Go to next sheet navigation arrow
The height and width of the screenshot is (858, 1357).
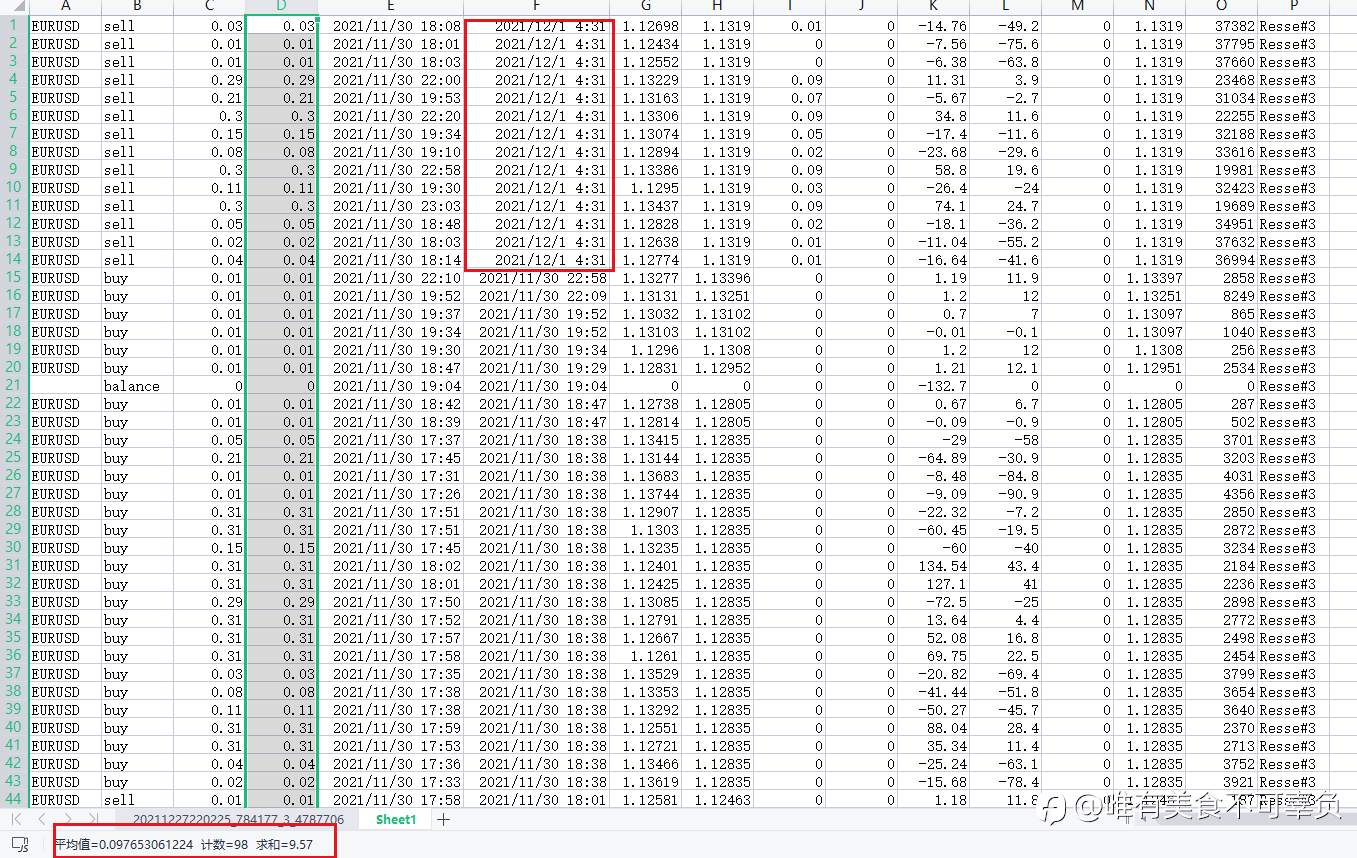[67, 820]
